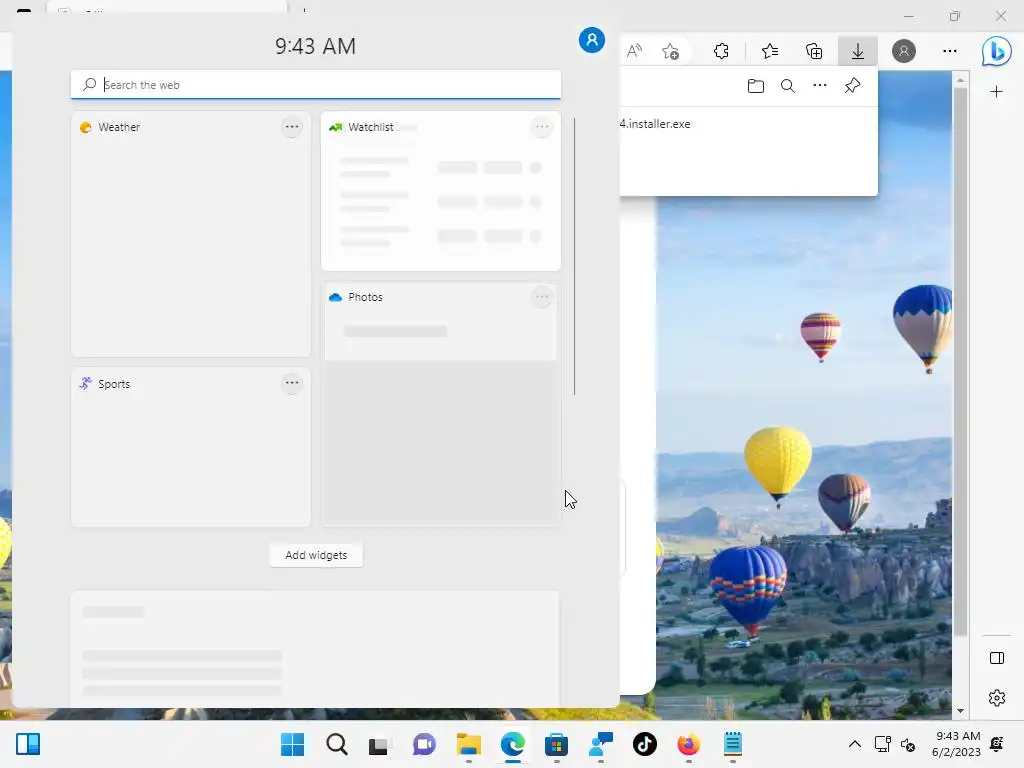
Task: Open Photos widget more options
Action: point(541,297)
